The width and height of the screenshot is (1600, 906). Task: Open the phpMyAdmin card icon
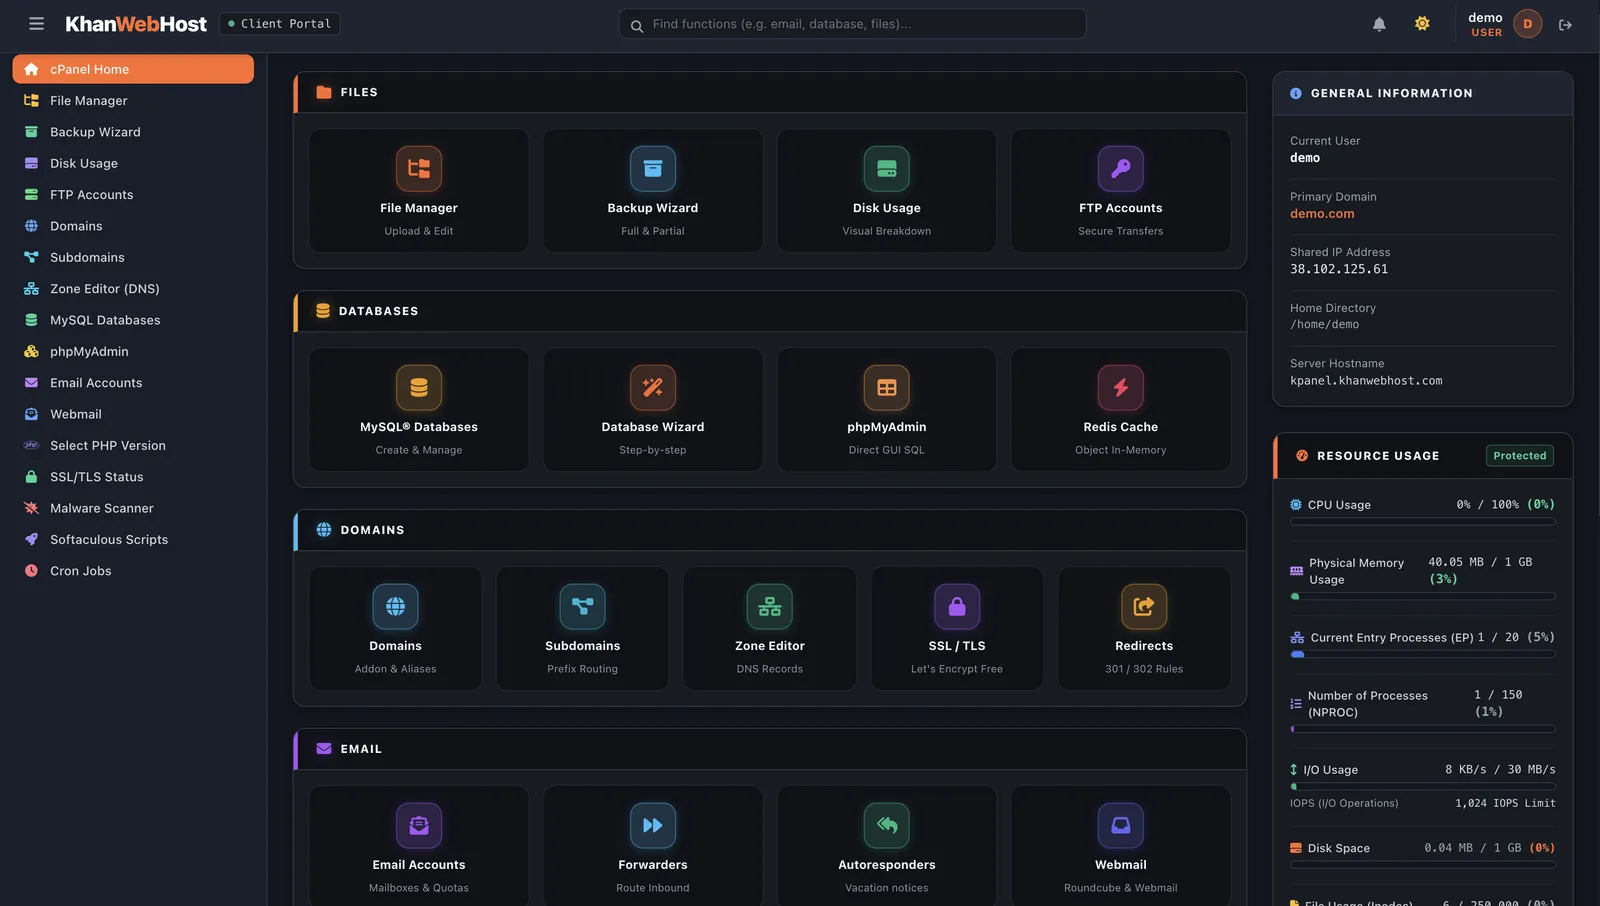pyautogui.click(x=887, y=388)
